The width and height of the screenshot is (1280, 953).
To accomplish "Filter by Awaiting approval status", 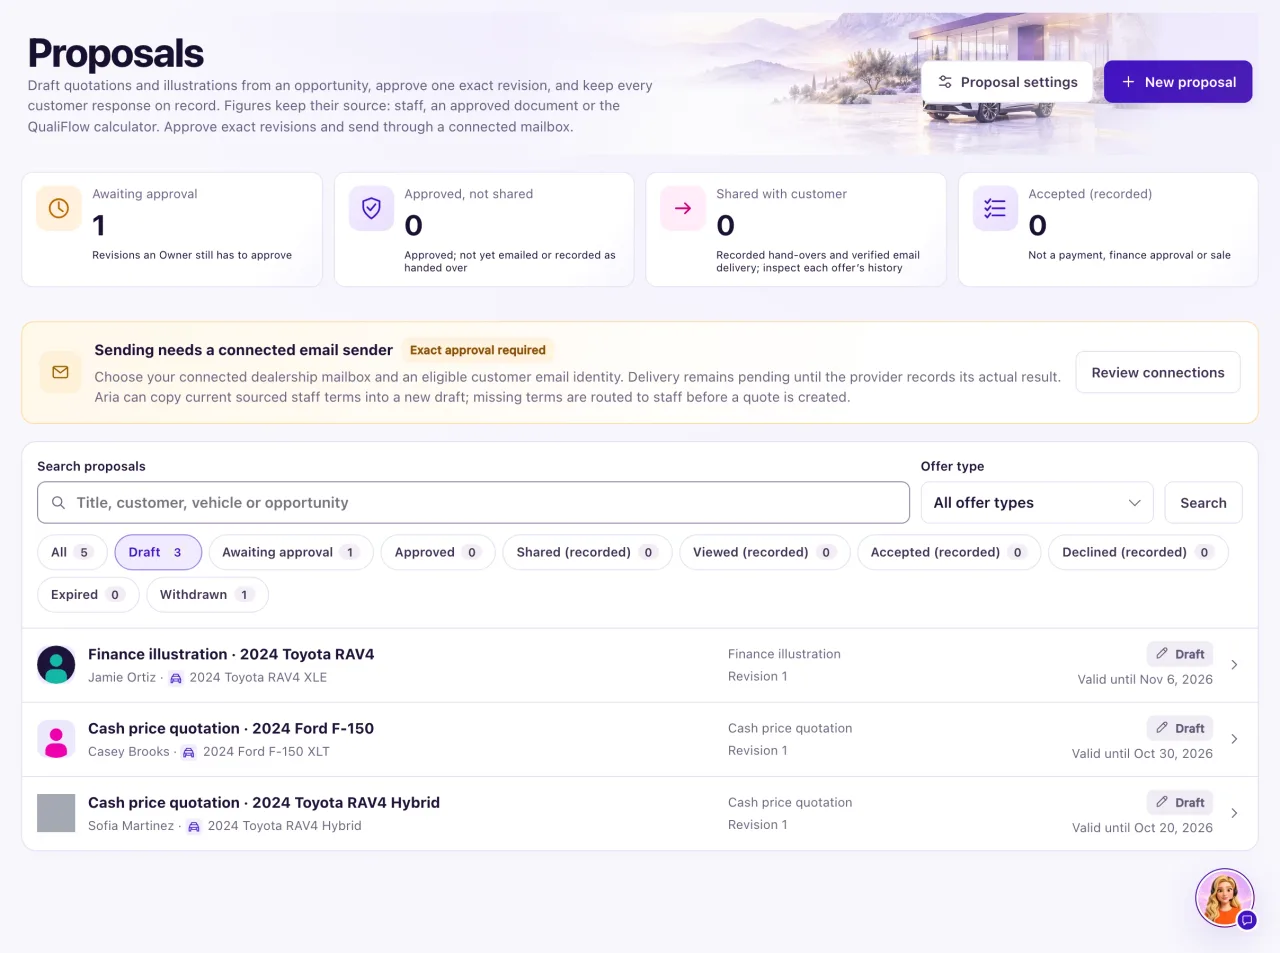I will [x=291, y=552].
